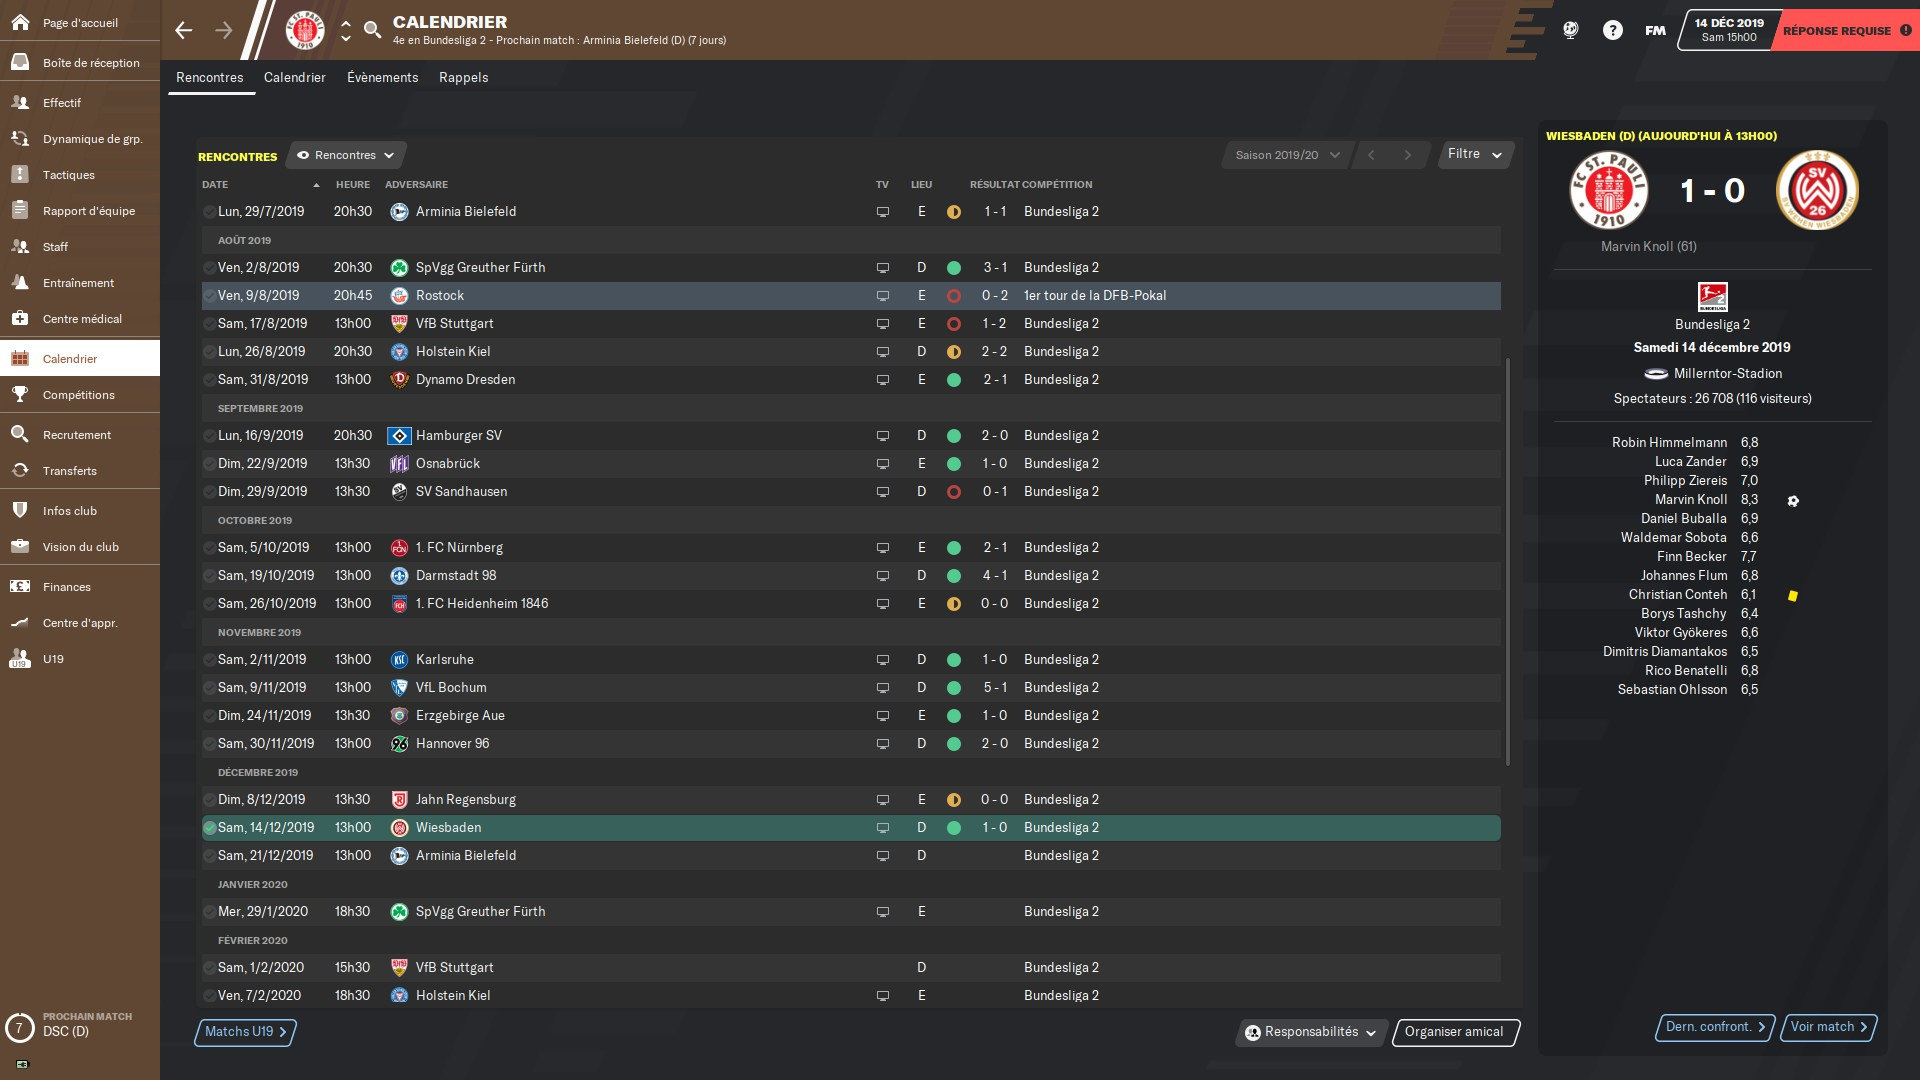
Task: Select the checkbox on the Rostock cup match
Action: [x=210, y=296]
